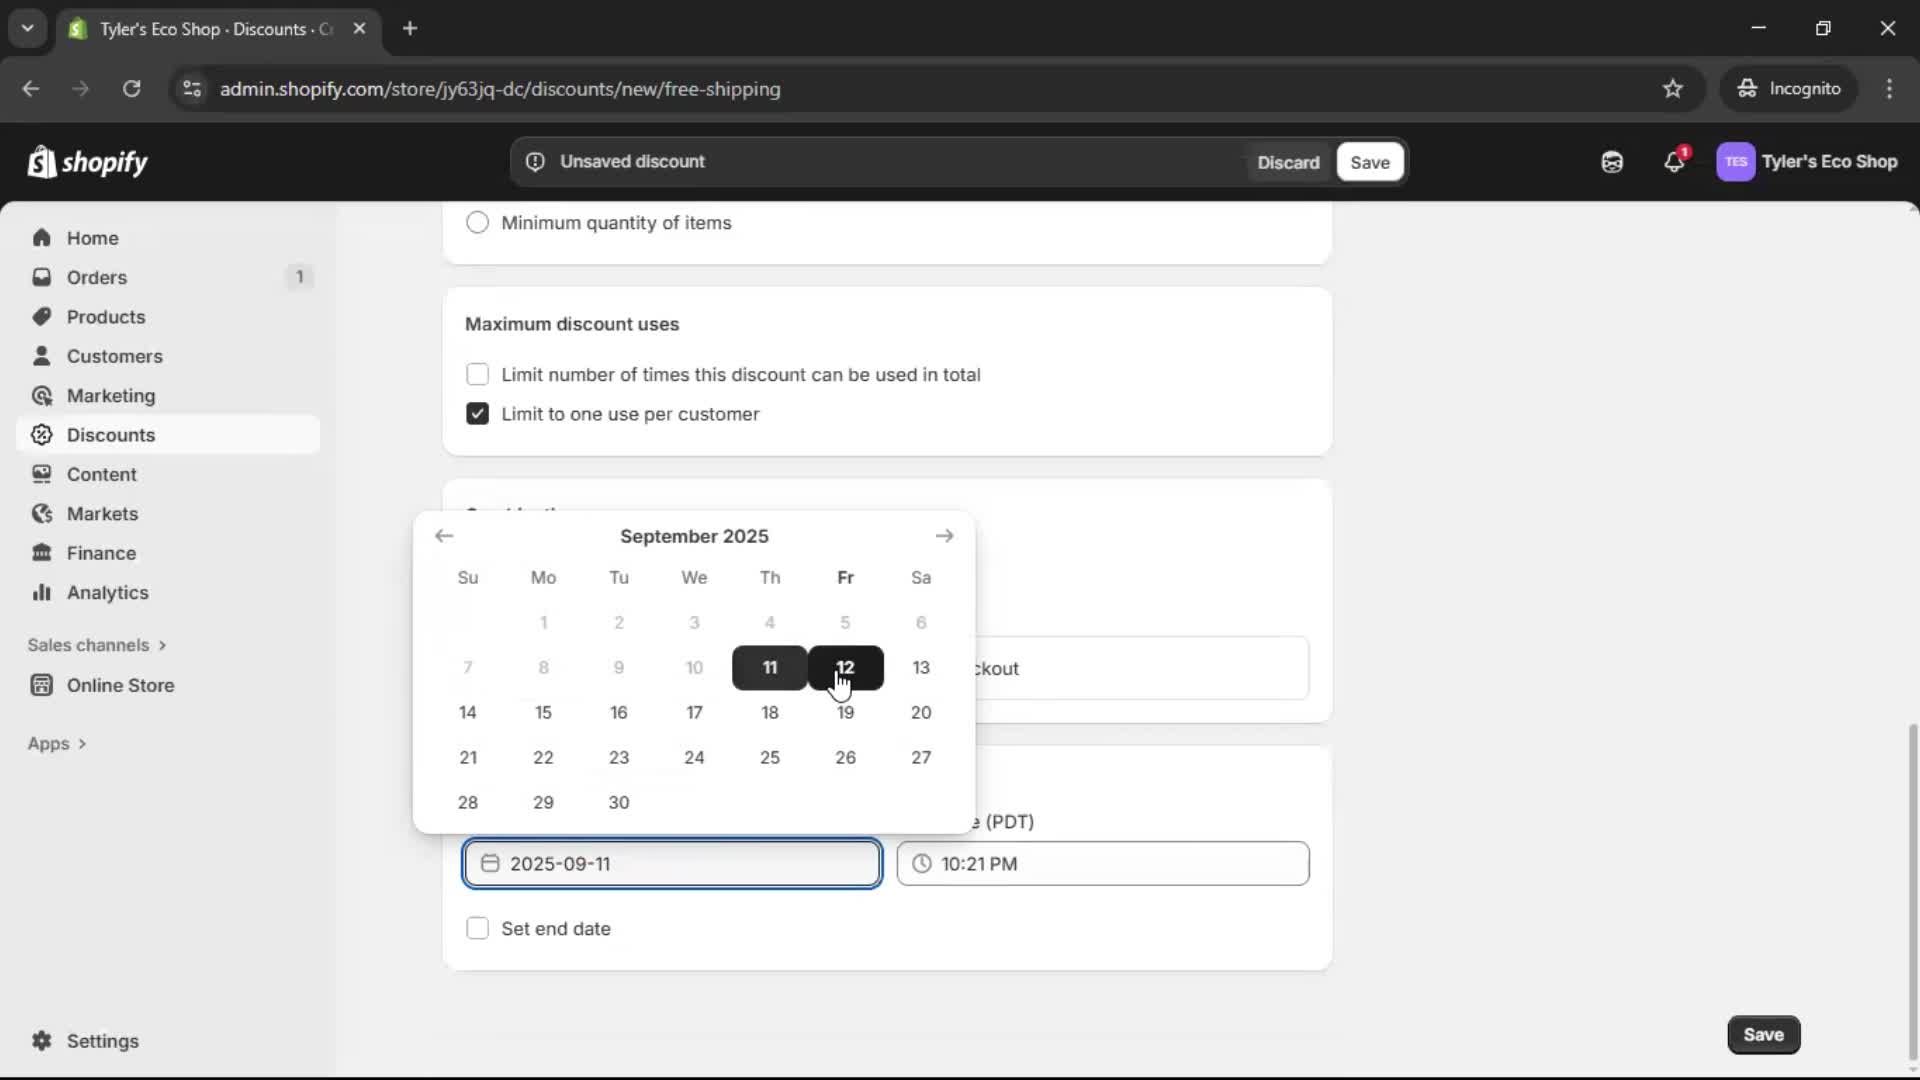This screenshot has width=1920, height=1080.
Task: Open the Products section in the sidebar
Action: [107, 316]
